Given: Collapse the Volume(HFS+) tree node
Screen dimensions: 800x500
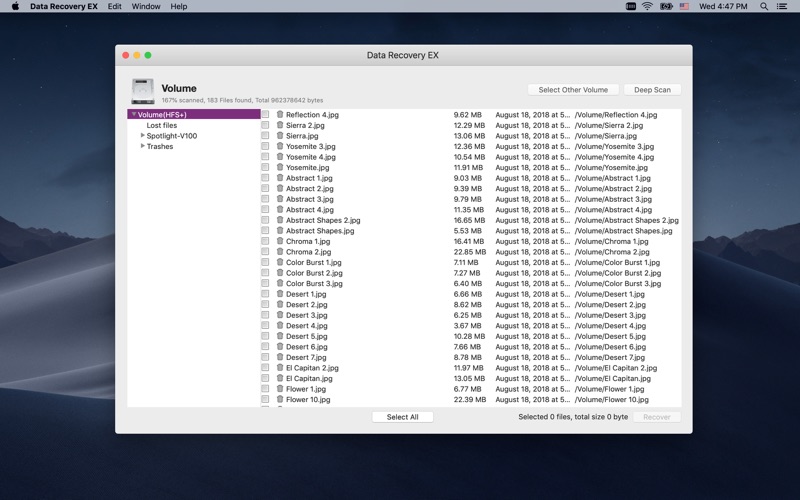Looking at the screenshot, I should click(134, 114).
